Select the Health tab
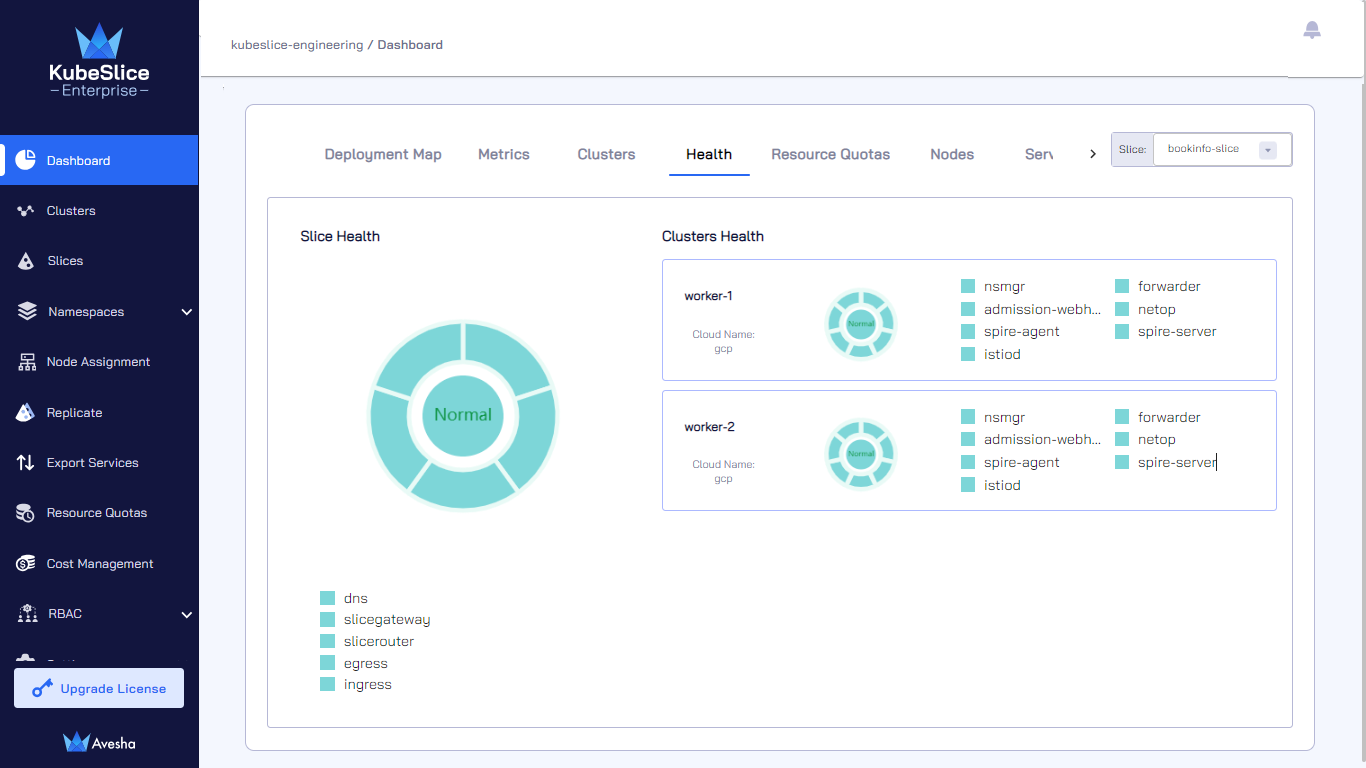 [709, 154]
